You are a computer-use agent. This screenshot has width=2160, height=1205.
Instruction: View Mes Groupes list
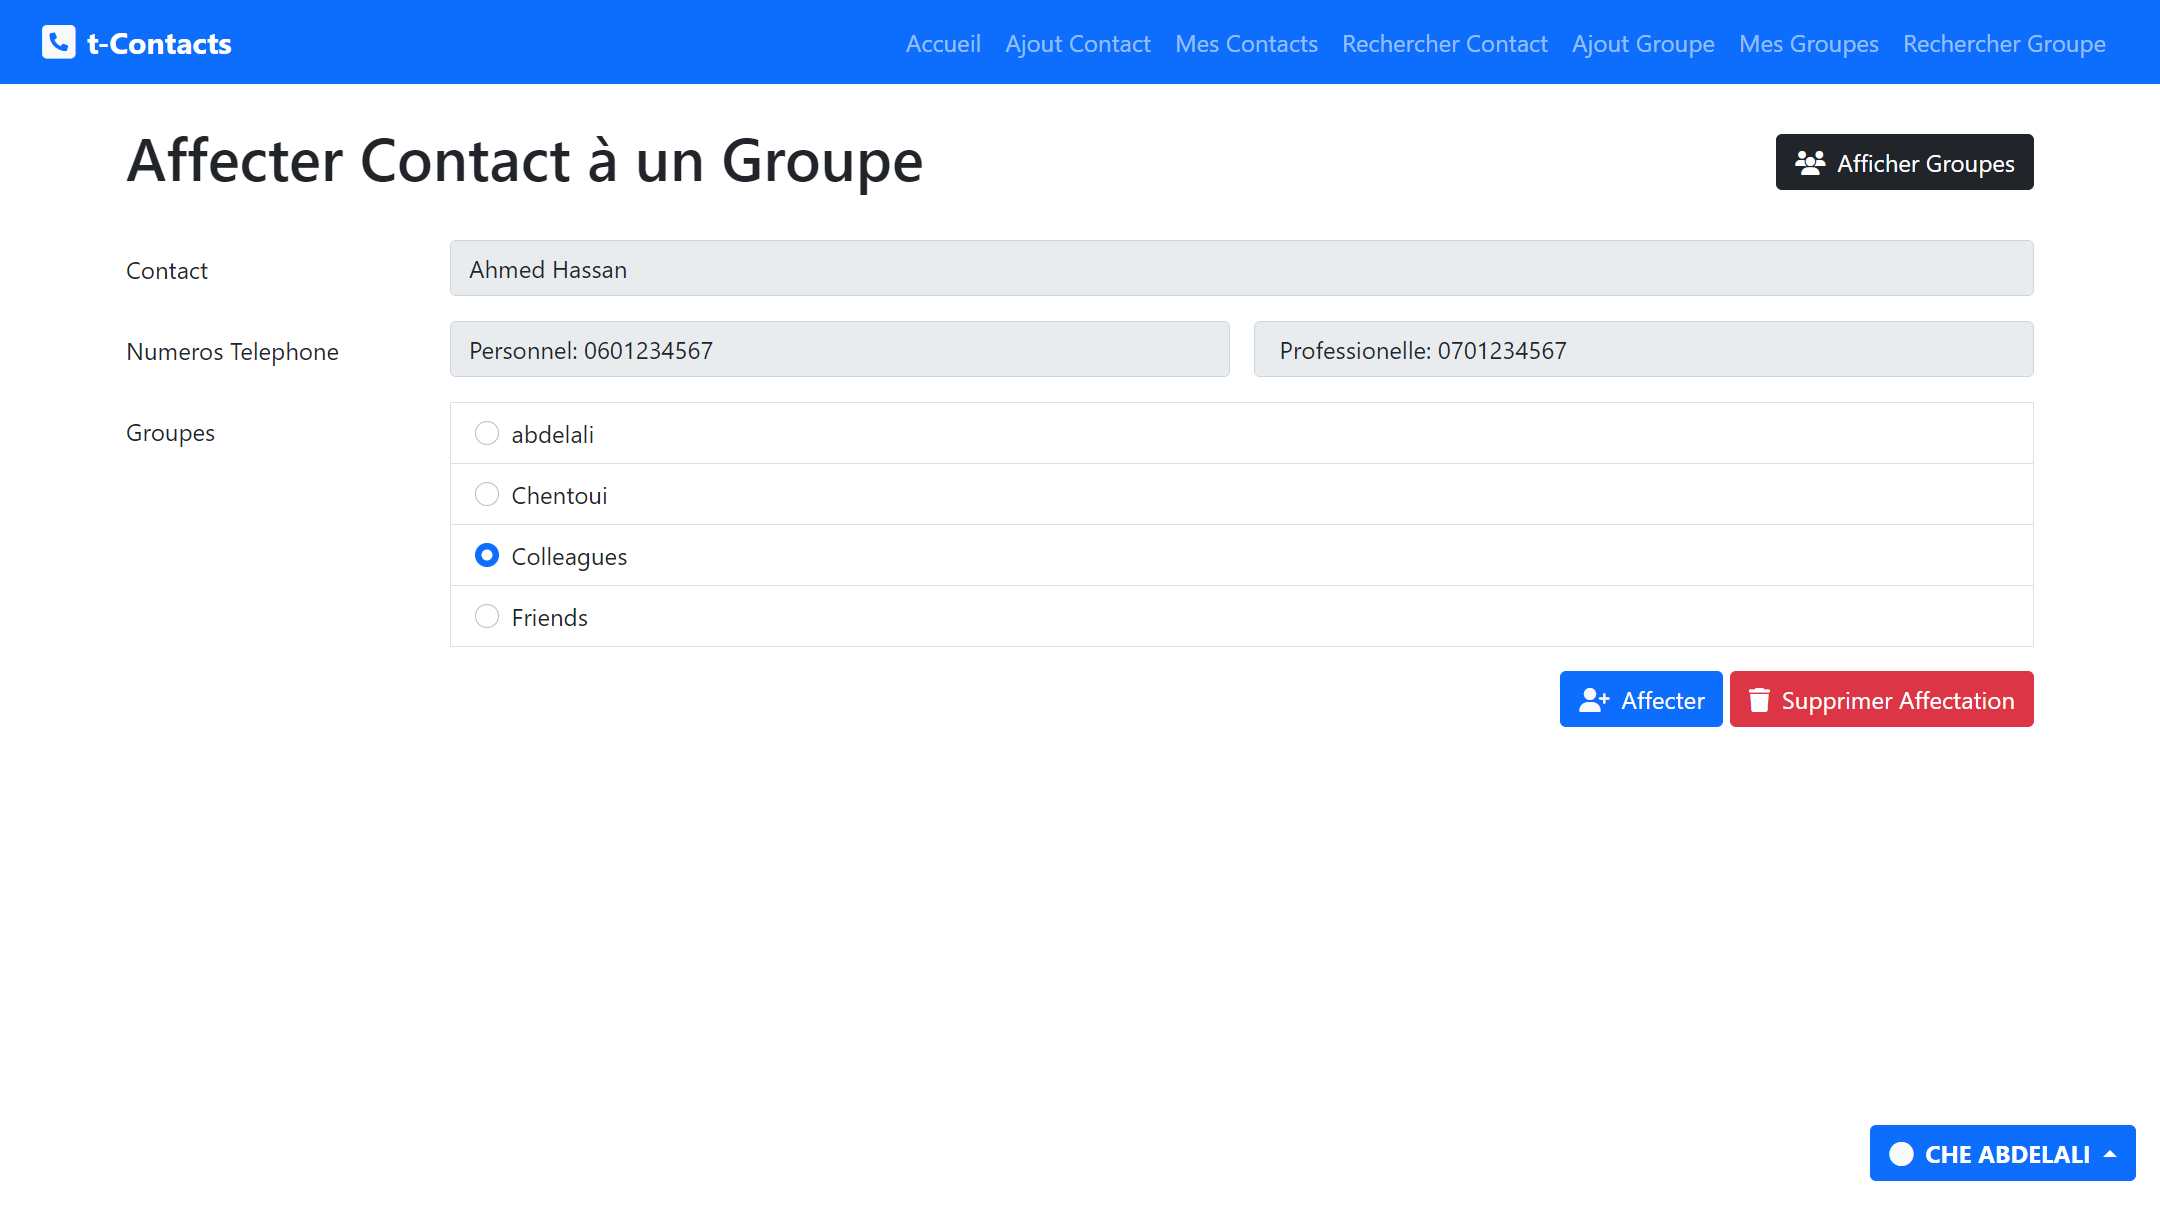[x=1809, y=44]
